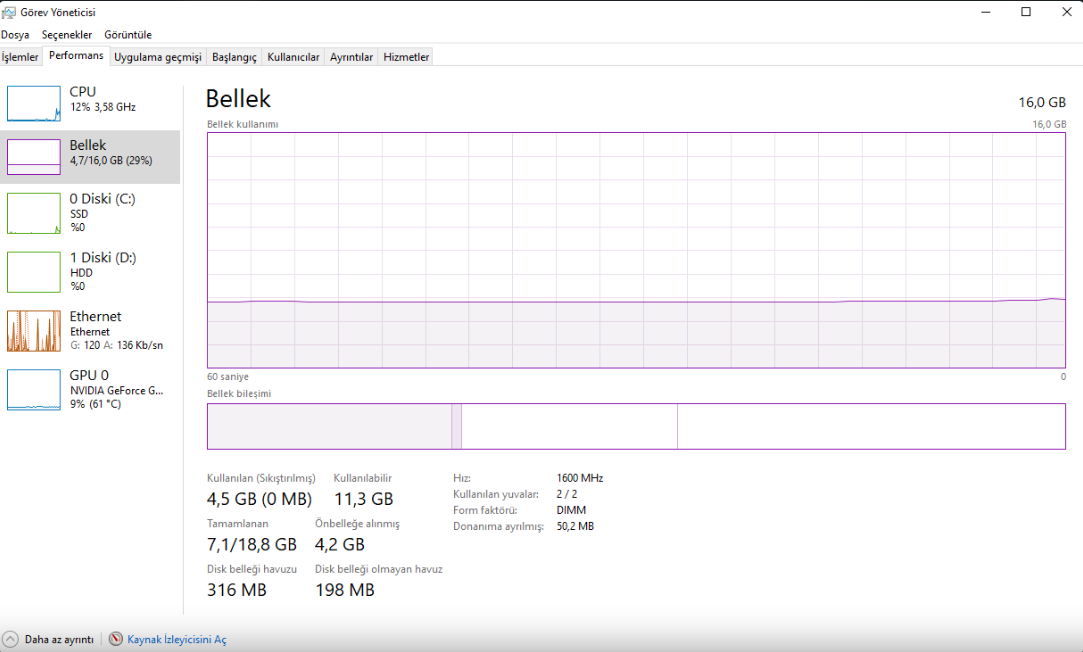The width and height of the screenshot is (1083, 652).
Task: Click the 316 MB disk pool value
Action: tap(236, 590)
